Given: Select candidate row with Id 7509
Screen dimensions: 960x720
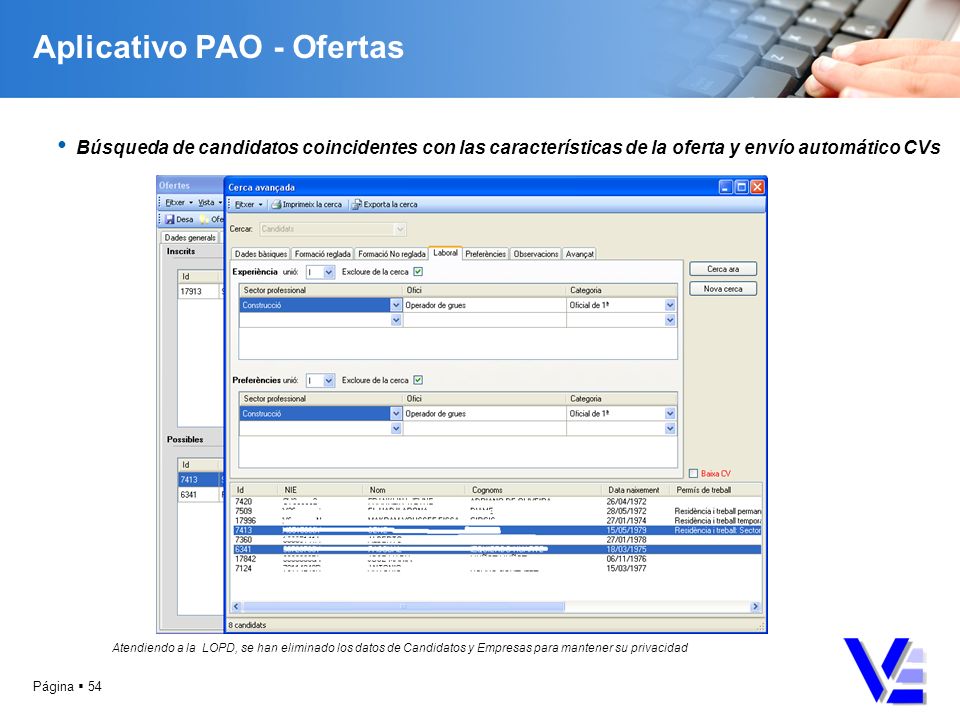Looking at the screenshot, I should coord(496,511).
